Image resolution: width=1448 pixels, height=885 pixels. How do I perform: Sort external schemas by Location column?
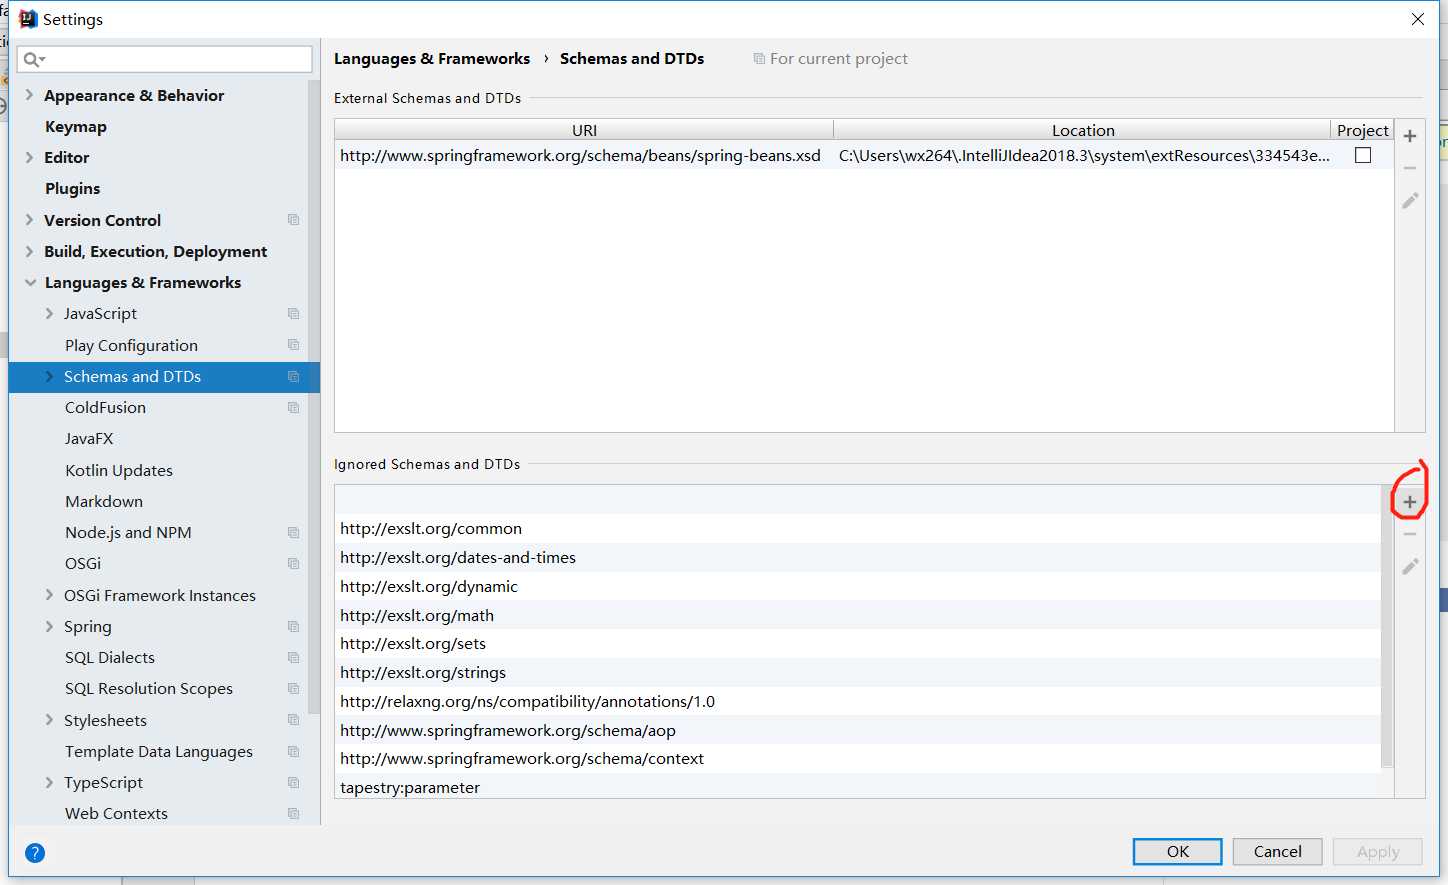point(1083,130)
